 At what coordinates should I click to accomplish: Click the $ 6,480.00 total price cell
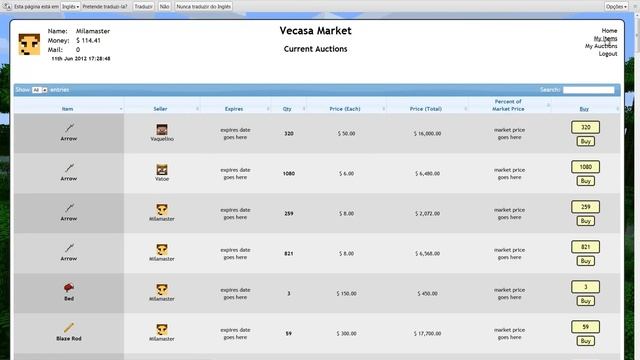[427, 173]
